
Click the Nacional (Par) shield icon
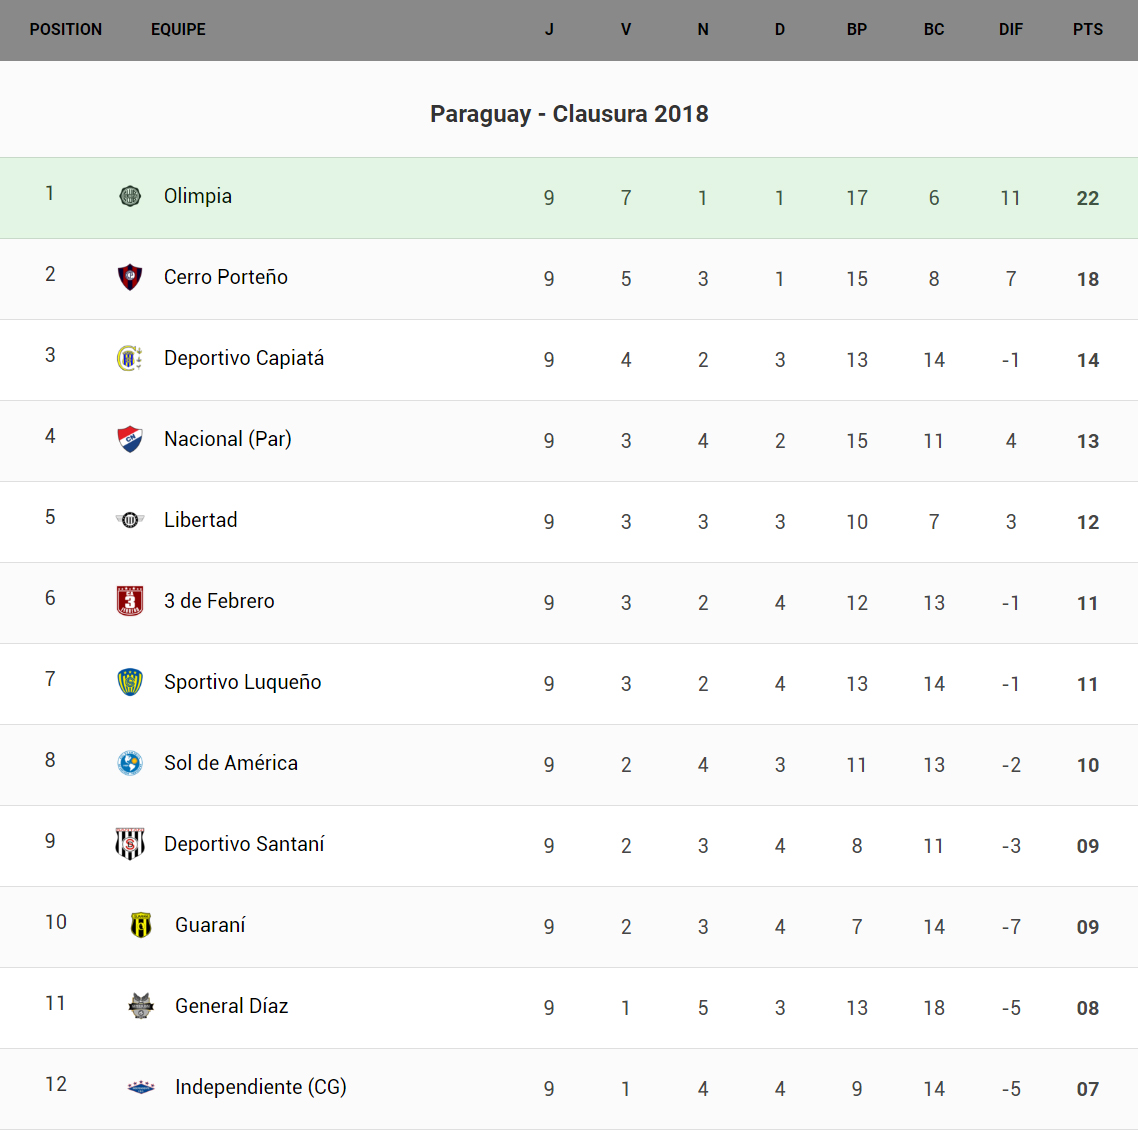click(x=130, y=439)
